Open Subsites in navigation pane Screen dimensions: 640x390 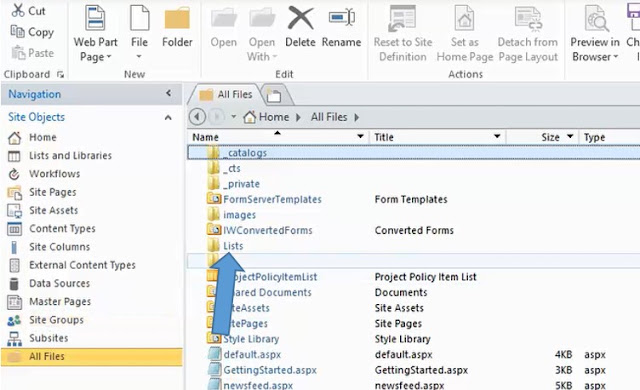(x=49, y=338)
